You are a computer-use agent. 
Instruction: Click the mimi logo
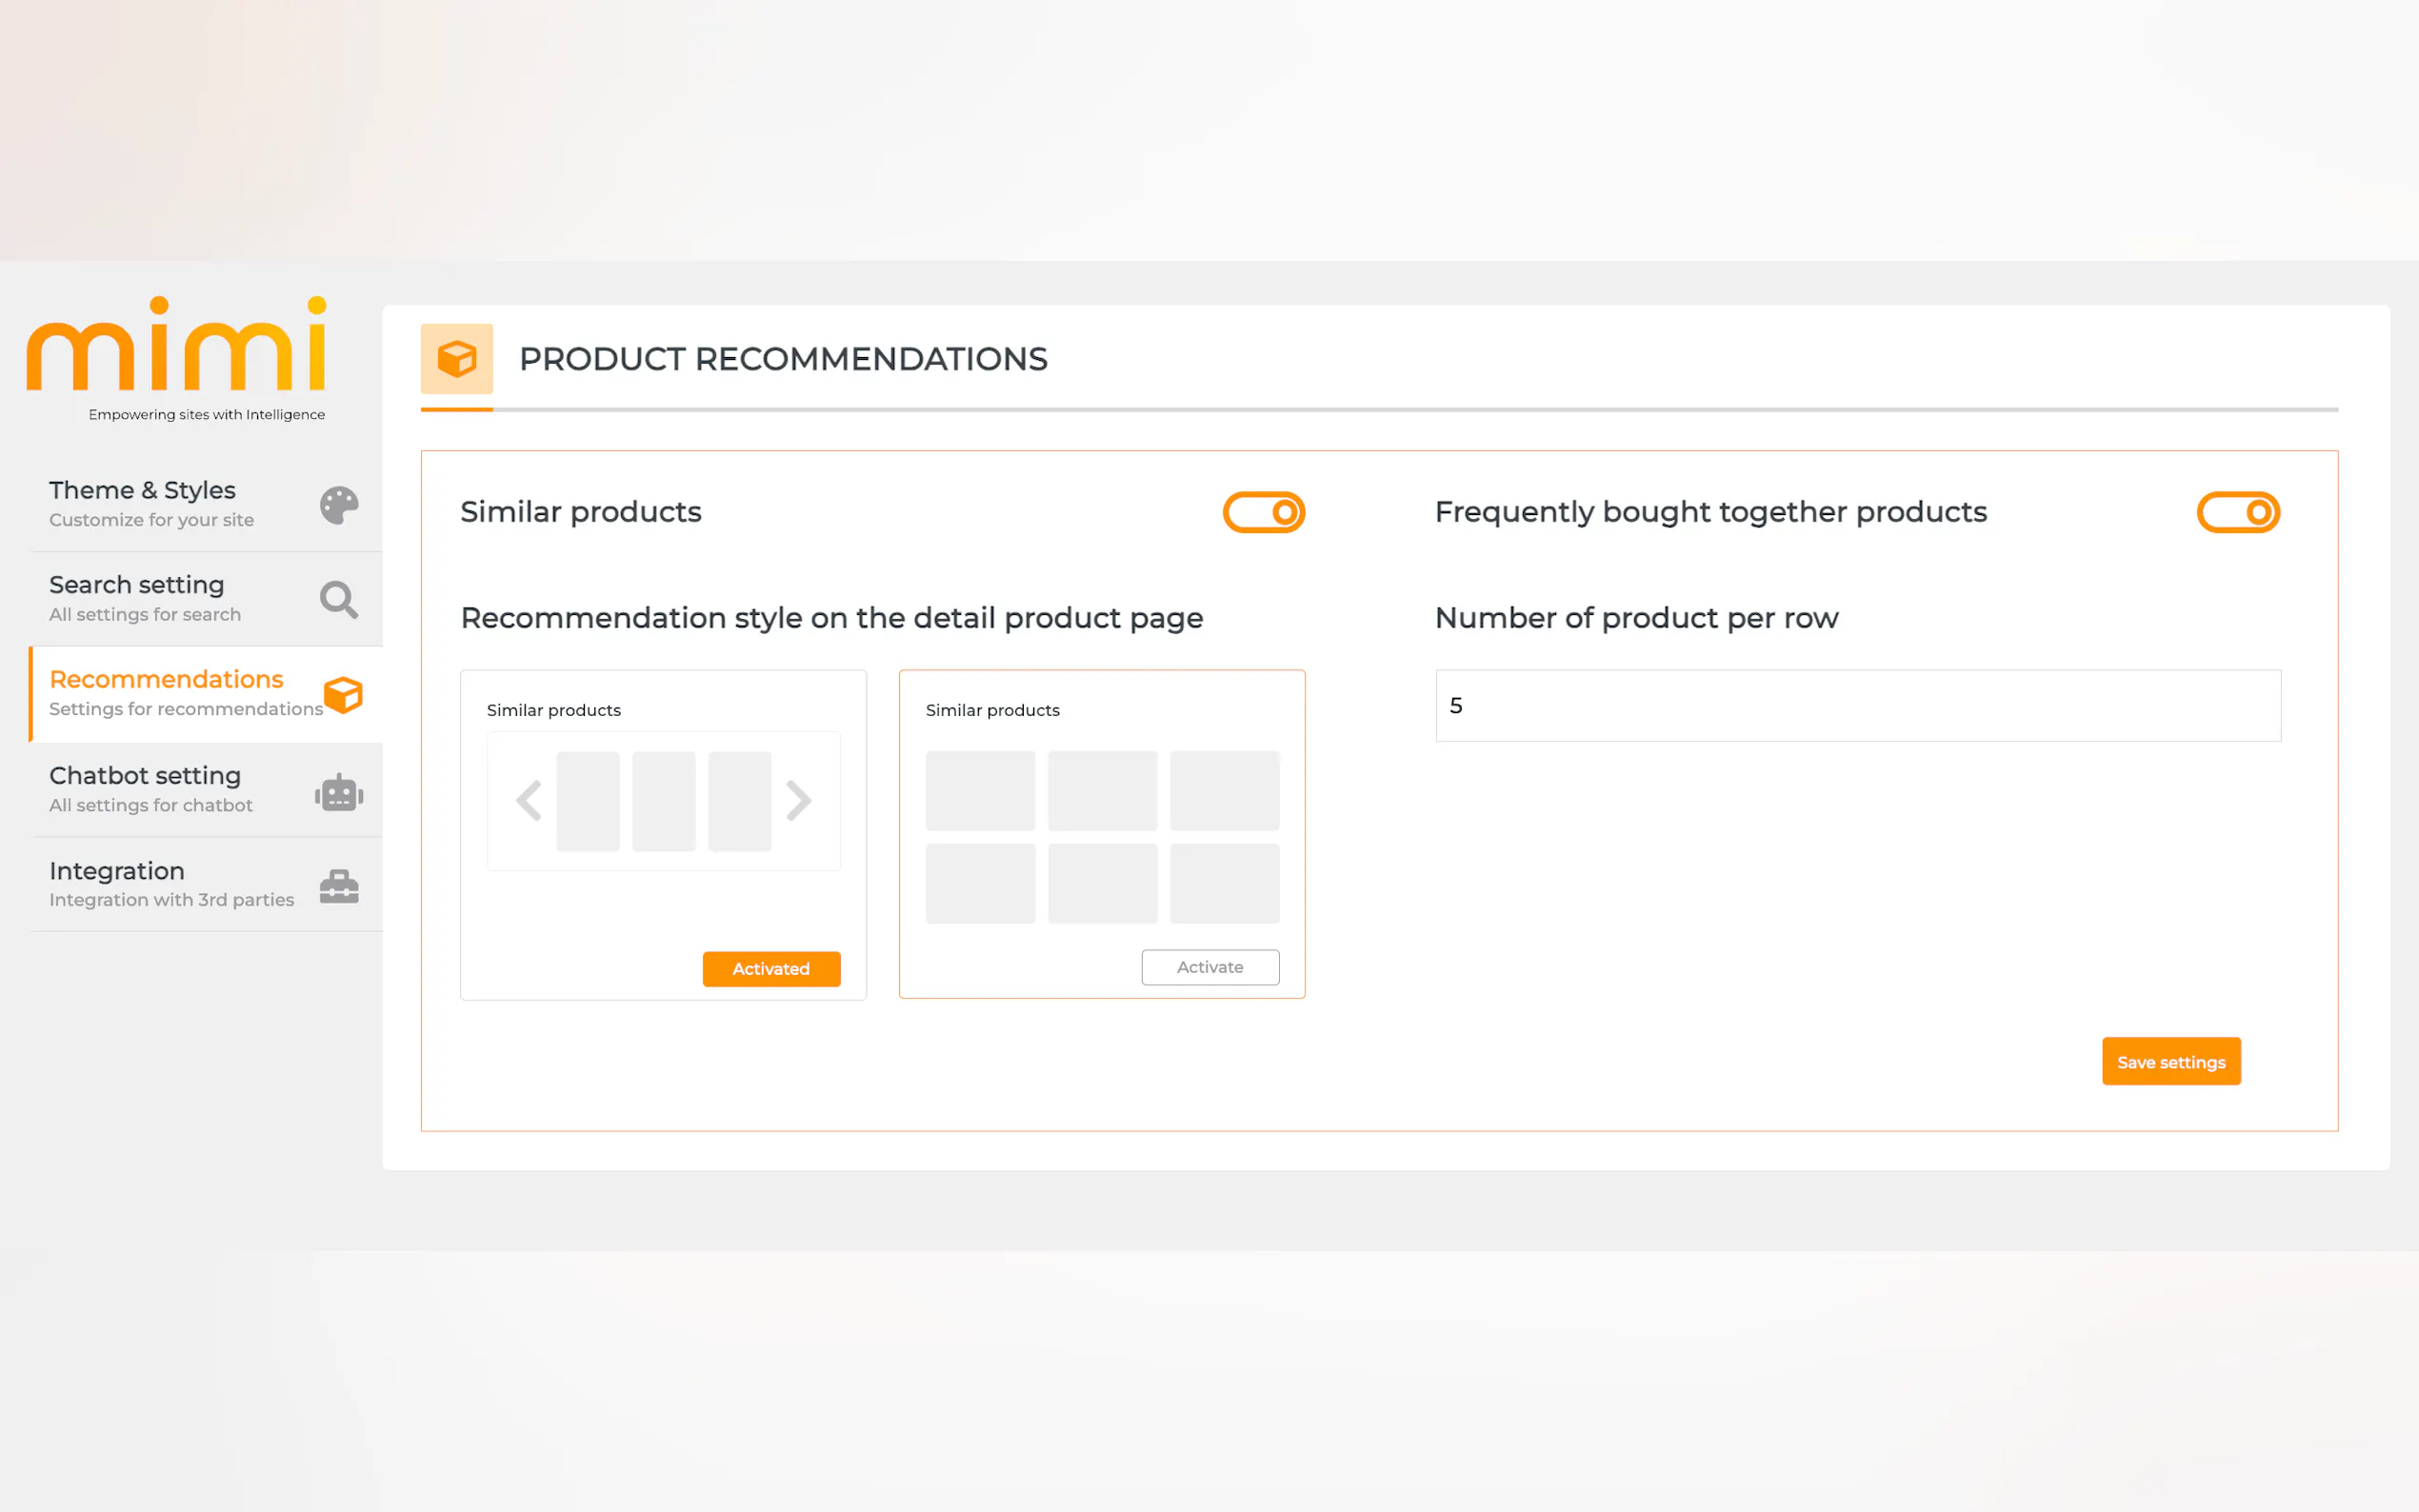click(x=177, y=345)
